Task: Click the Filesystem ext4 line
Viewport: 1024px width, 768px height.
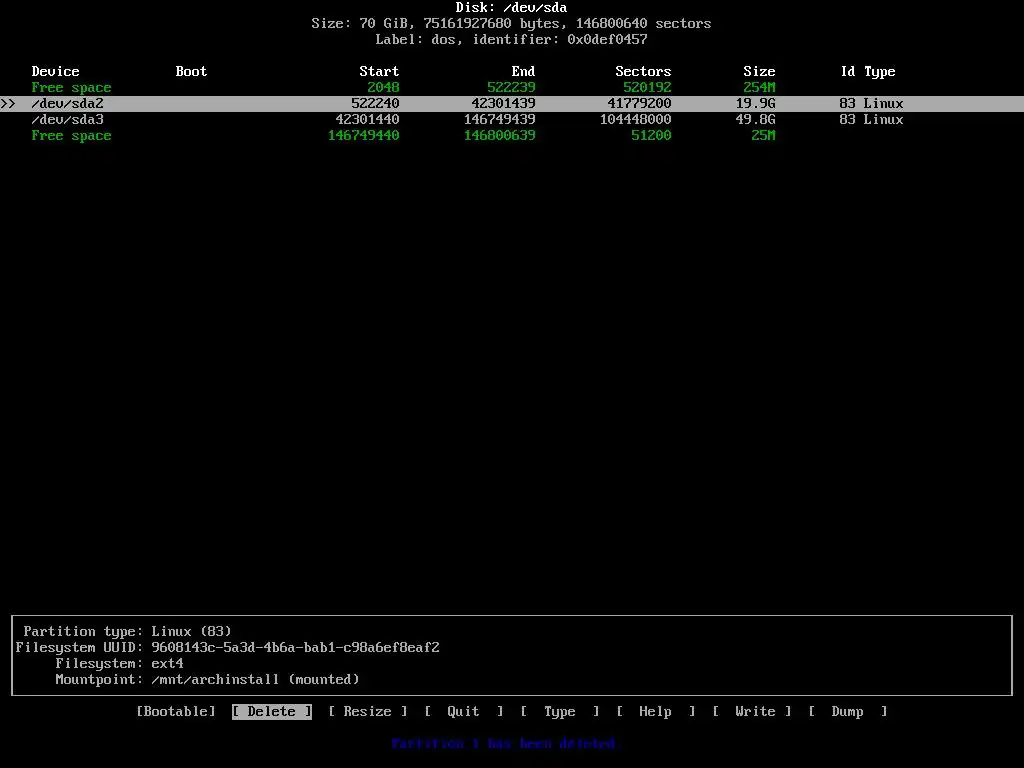Action: click(120, 664)
